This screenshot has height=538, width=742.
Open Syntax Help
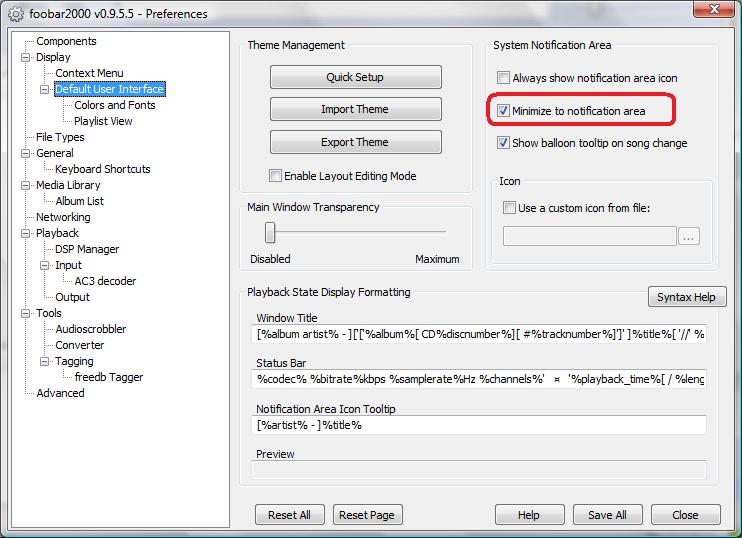click(x=687, y=297)
